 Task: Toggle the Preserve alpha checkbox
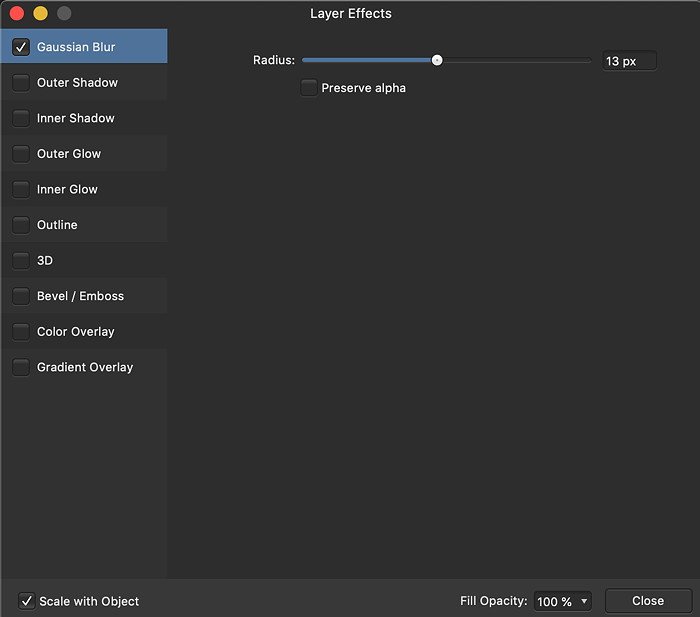click(x=308, y=88)
